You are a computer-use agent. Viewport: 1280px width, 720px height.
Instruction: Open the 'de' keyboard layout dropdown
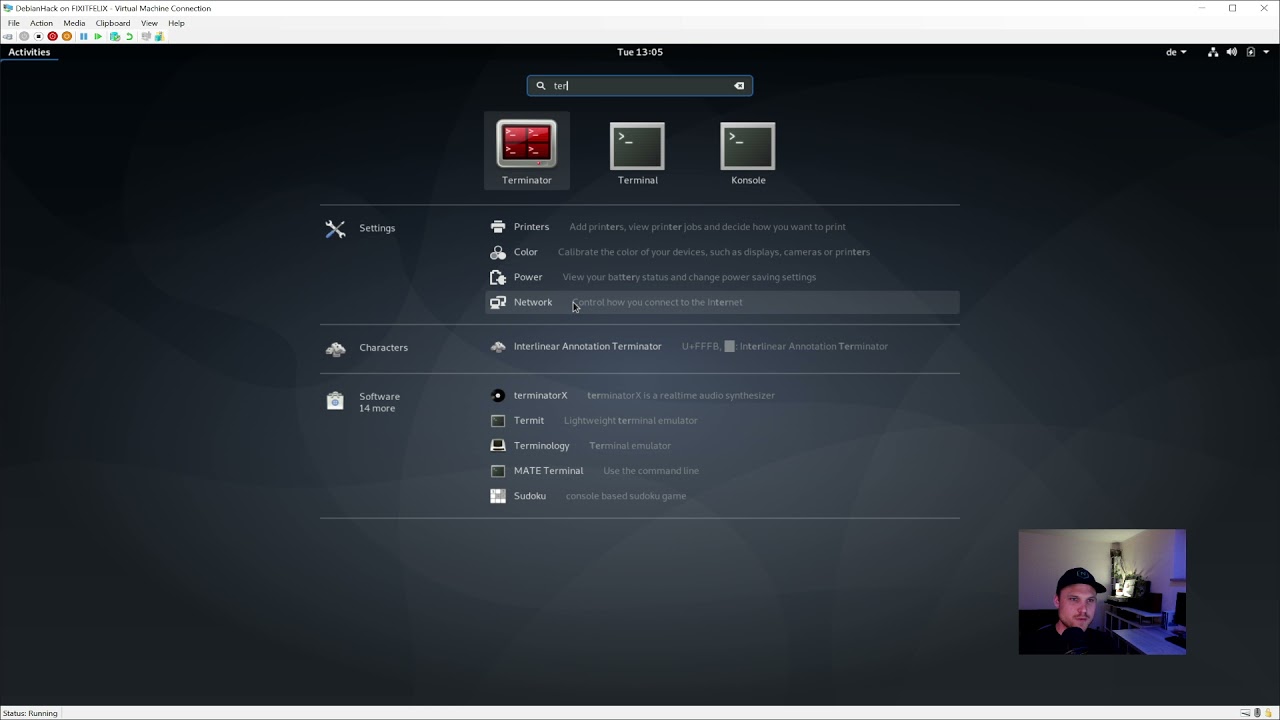pyautogui.click(x=1176, y=52)
